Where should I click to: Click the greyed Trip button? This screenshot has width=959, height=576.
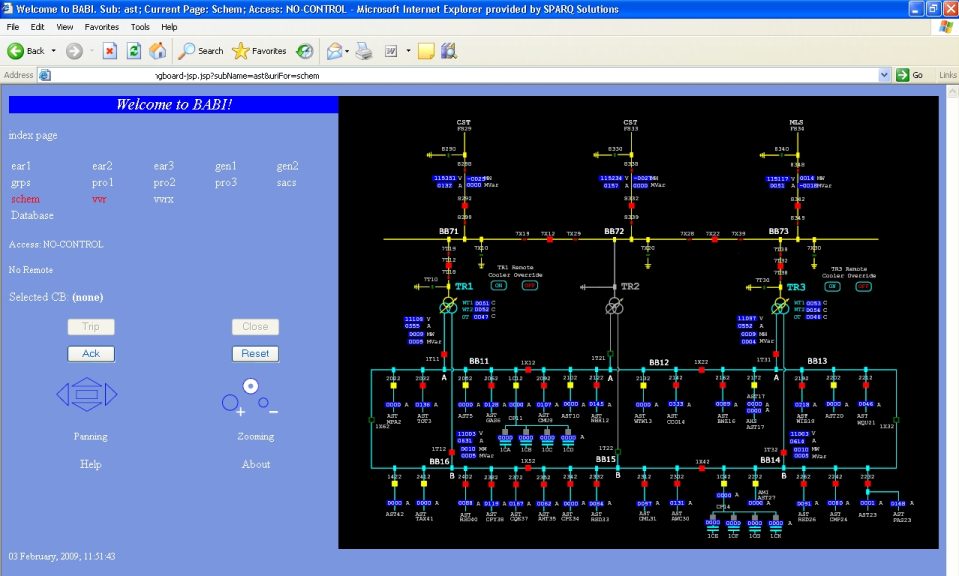tap(91, 327)
